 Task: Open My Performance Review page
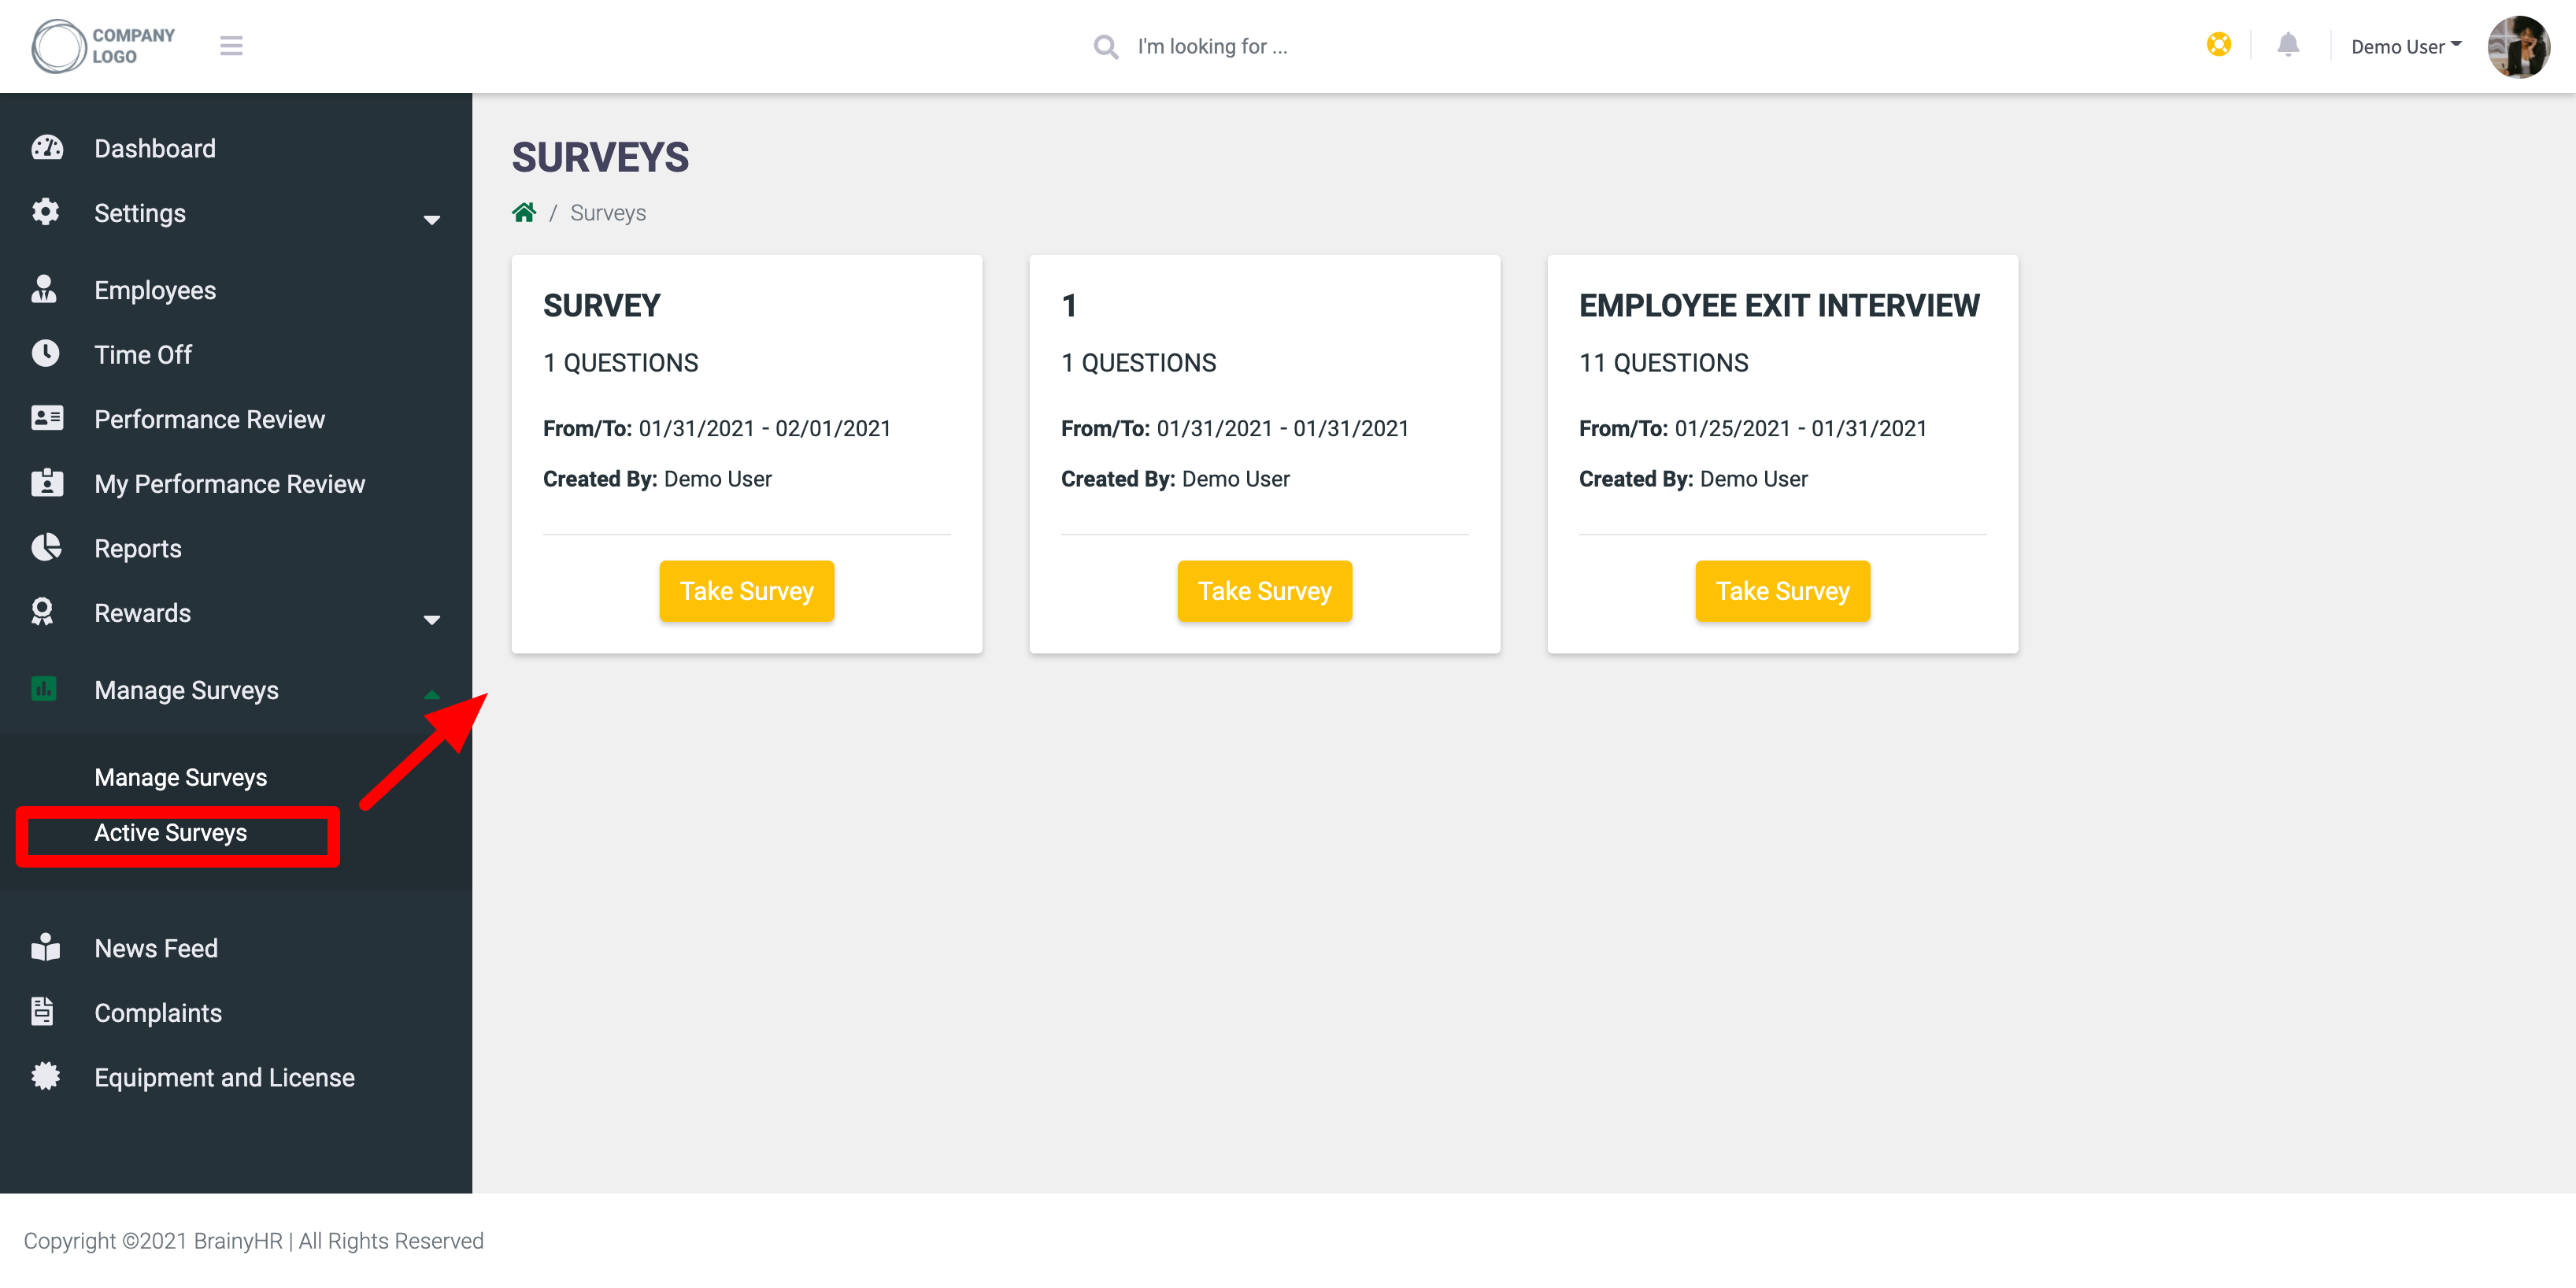coord(230,484)
